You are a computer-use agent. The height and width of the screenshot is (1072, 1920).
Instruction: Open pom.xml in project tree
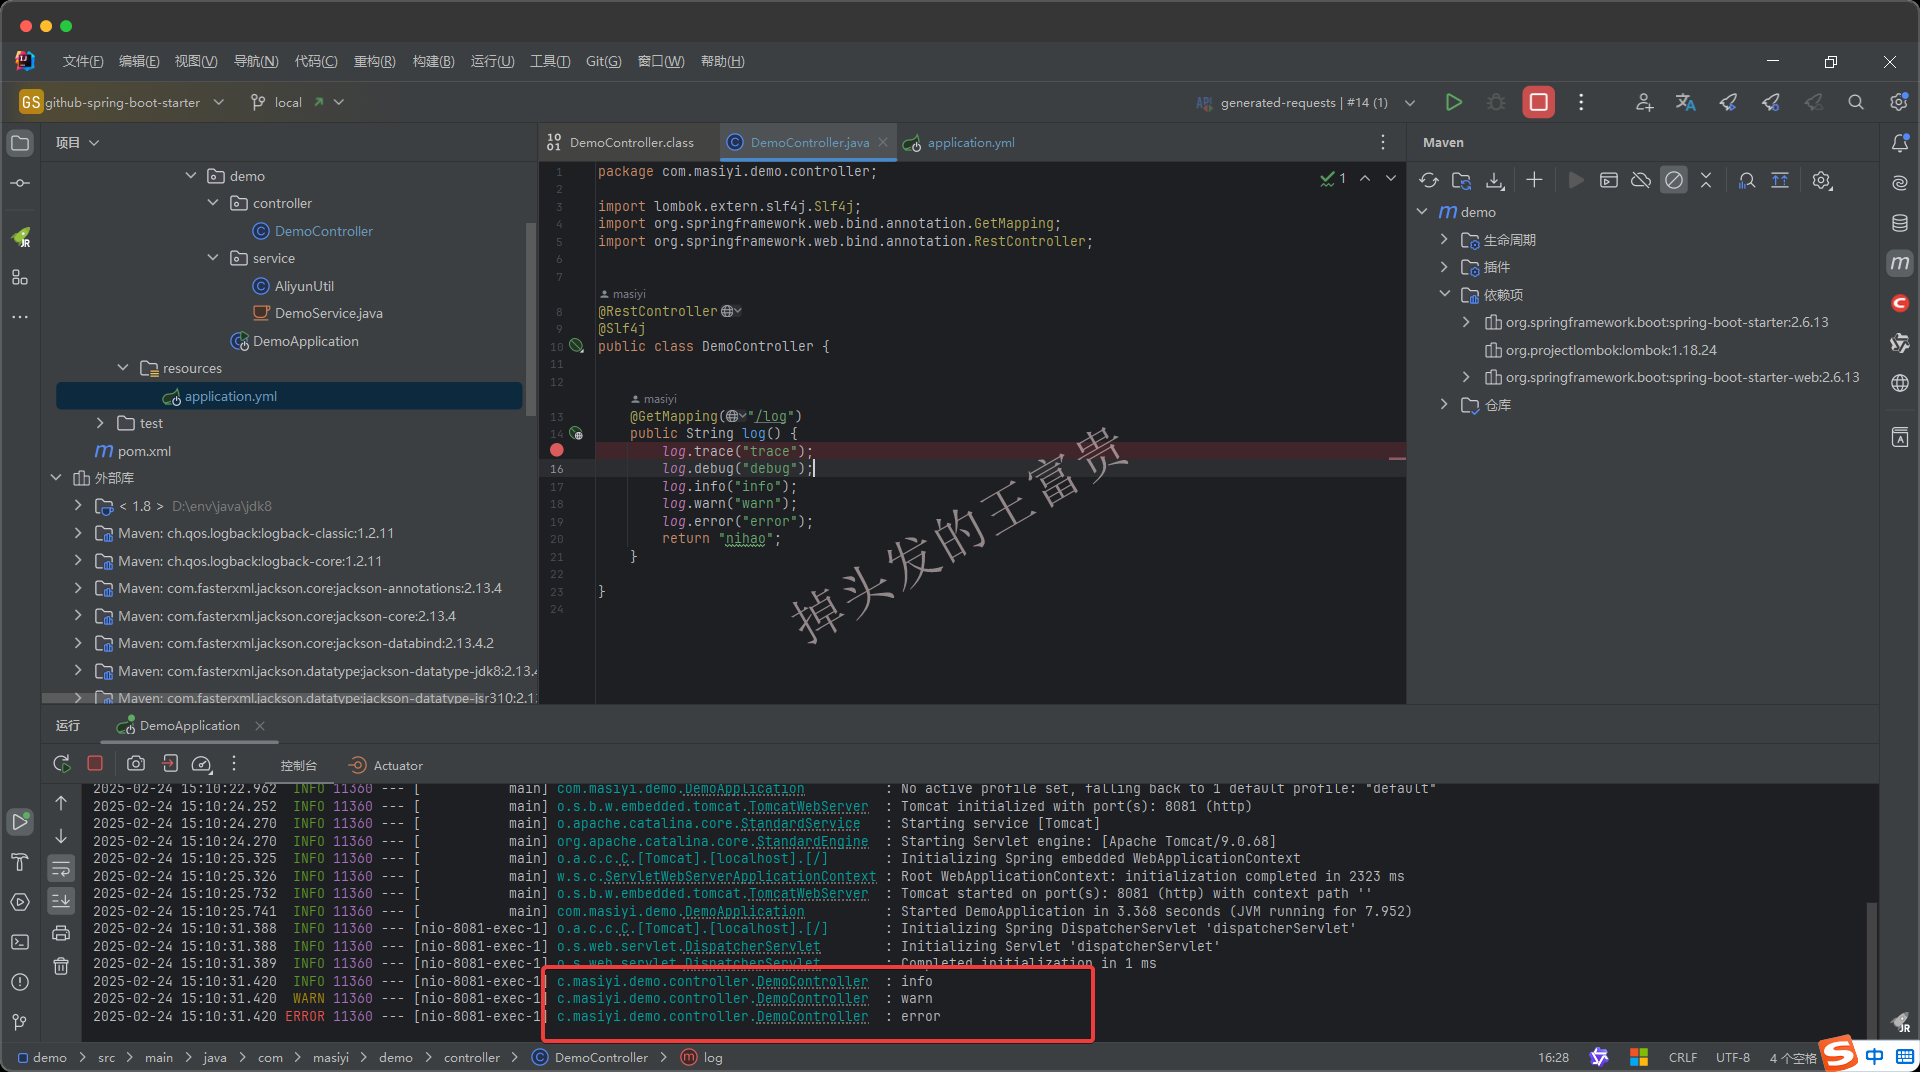click(133, 451)
